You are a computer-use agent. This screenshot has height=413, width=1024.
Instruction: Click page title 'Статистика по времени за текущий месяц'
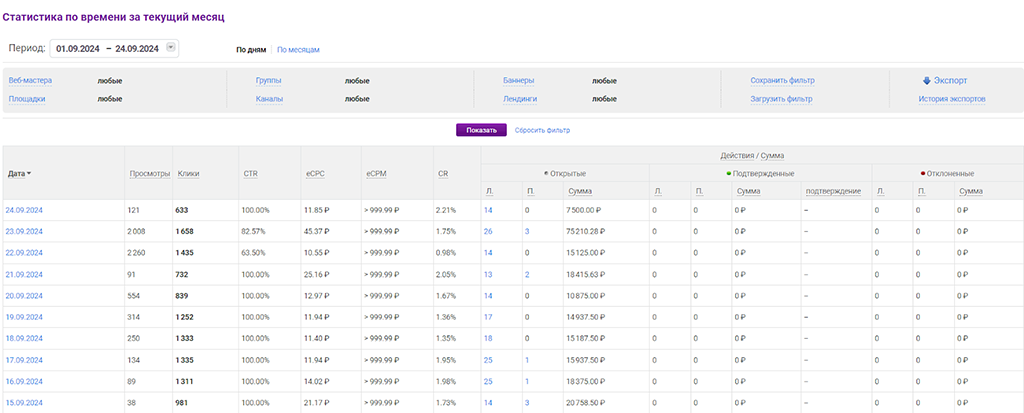click(114, 18)
